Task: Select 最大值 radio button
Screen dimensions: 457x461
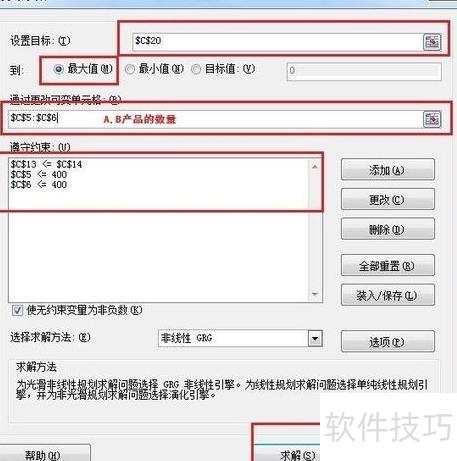Action: click(x=59, y=69)
